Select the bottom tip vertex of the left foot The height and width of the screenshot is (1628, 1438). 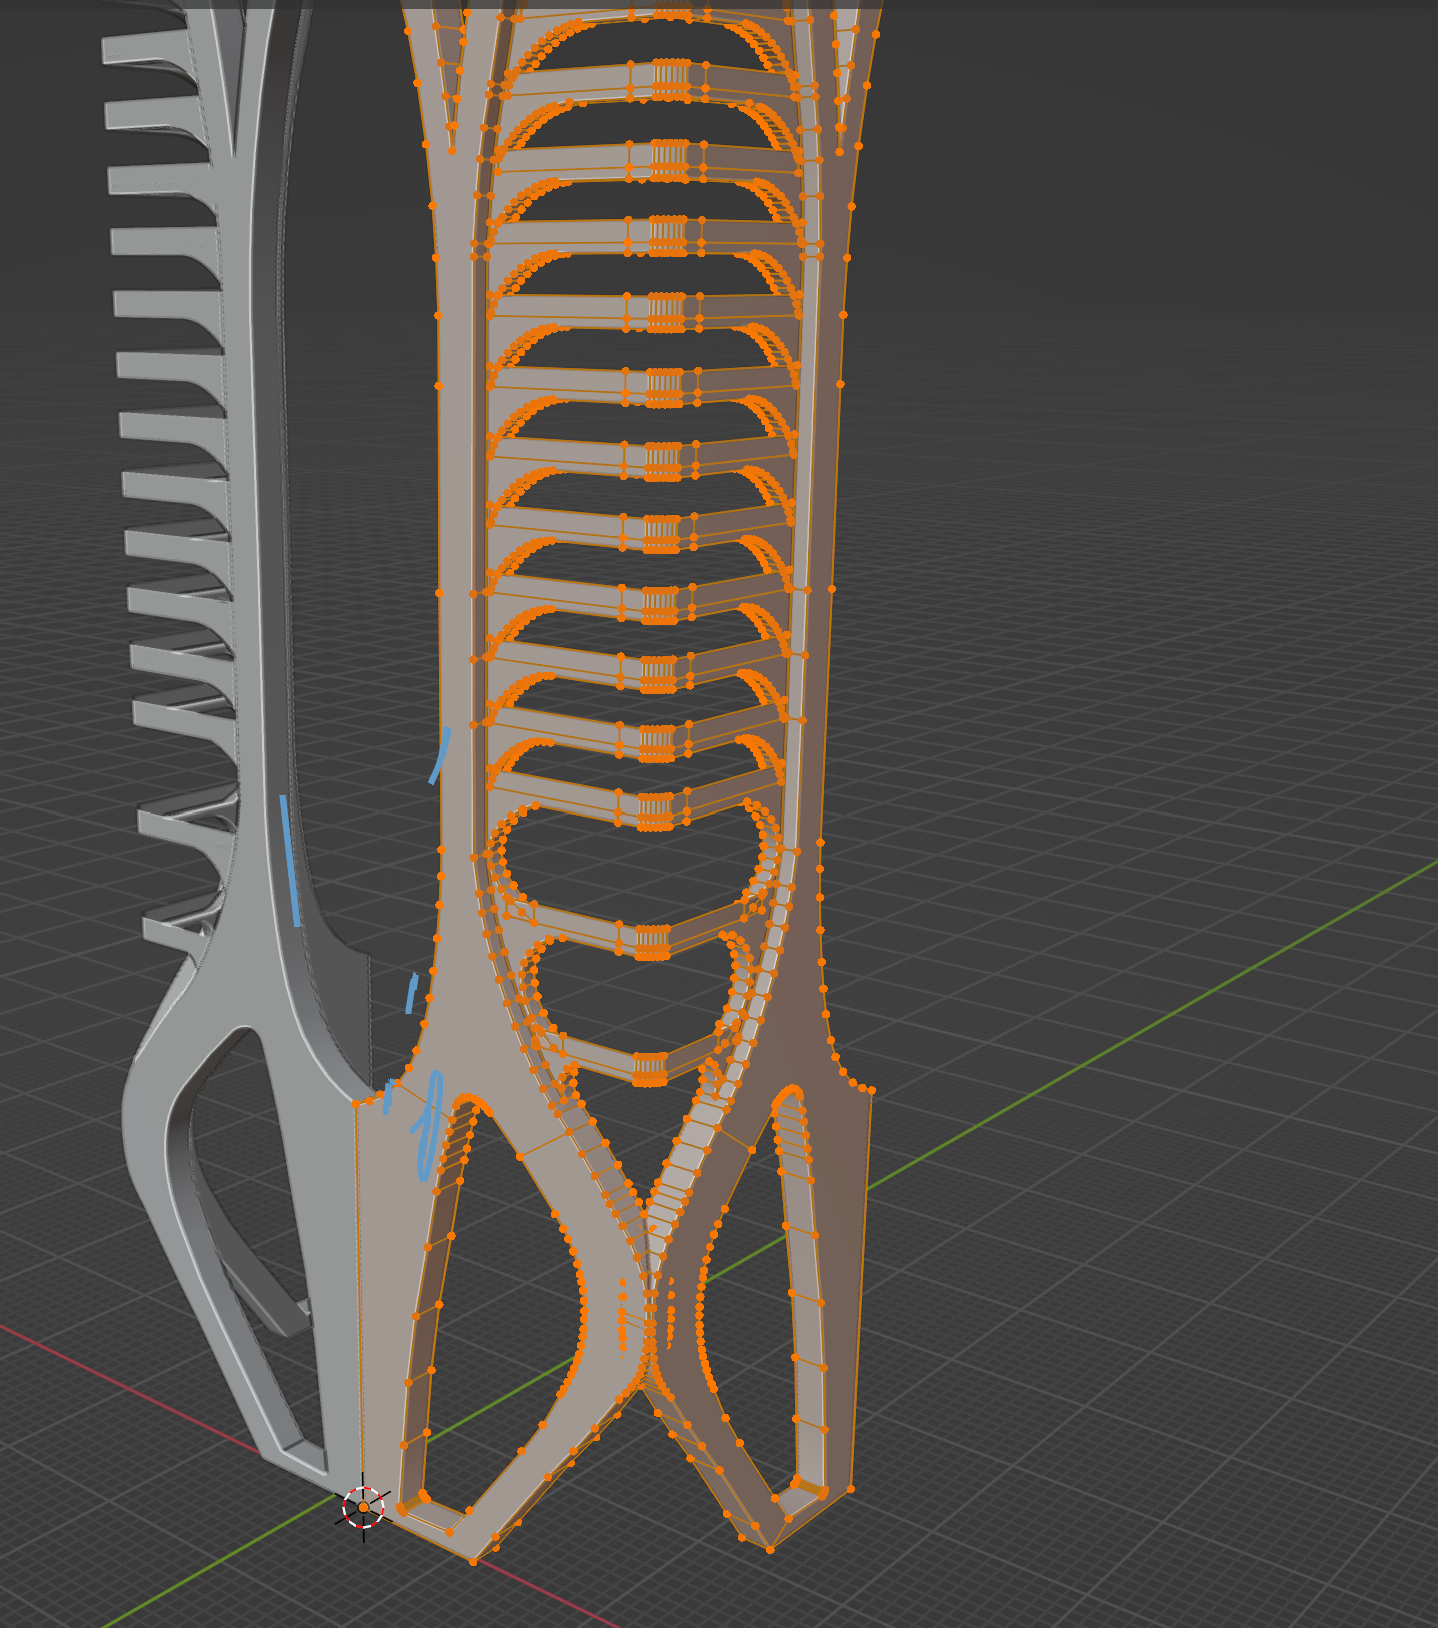(473, 1560)
